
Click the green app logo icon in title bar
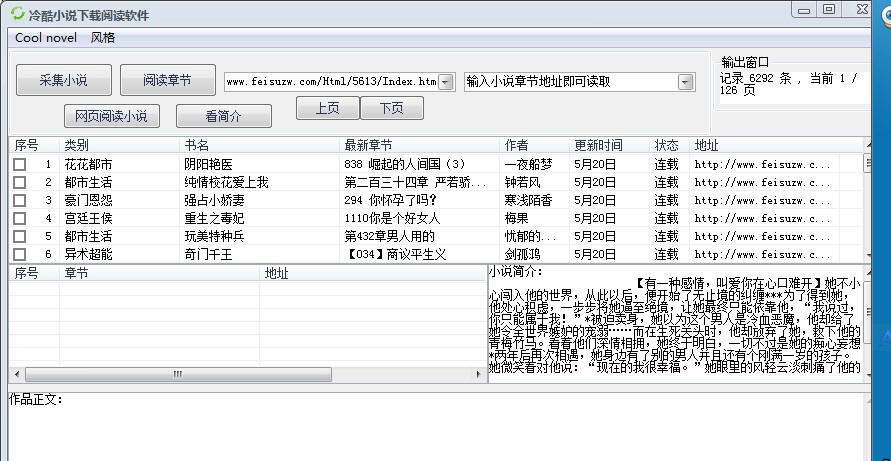[18, 14]
